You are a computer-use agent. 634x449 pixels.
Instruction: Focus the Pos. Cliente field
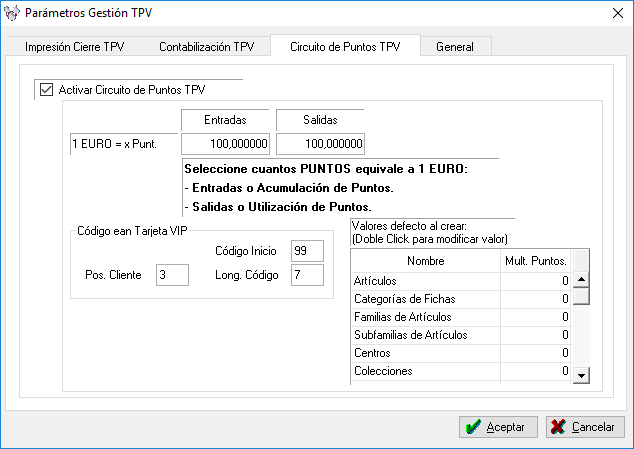coord(172,275)
